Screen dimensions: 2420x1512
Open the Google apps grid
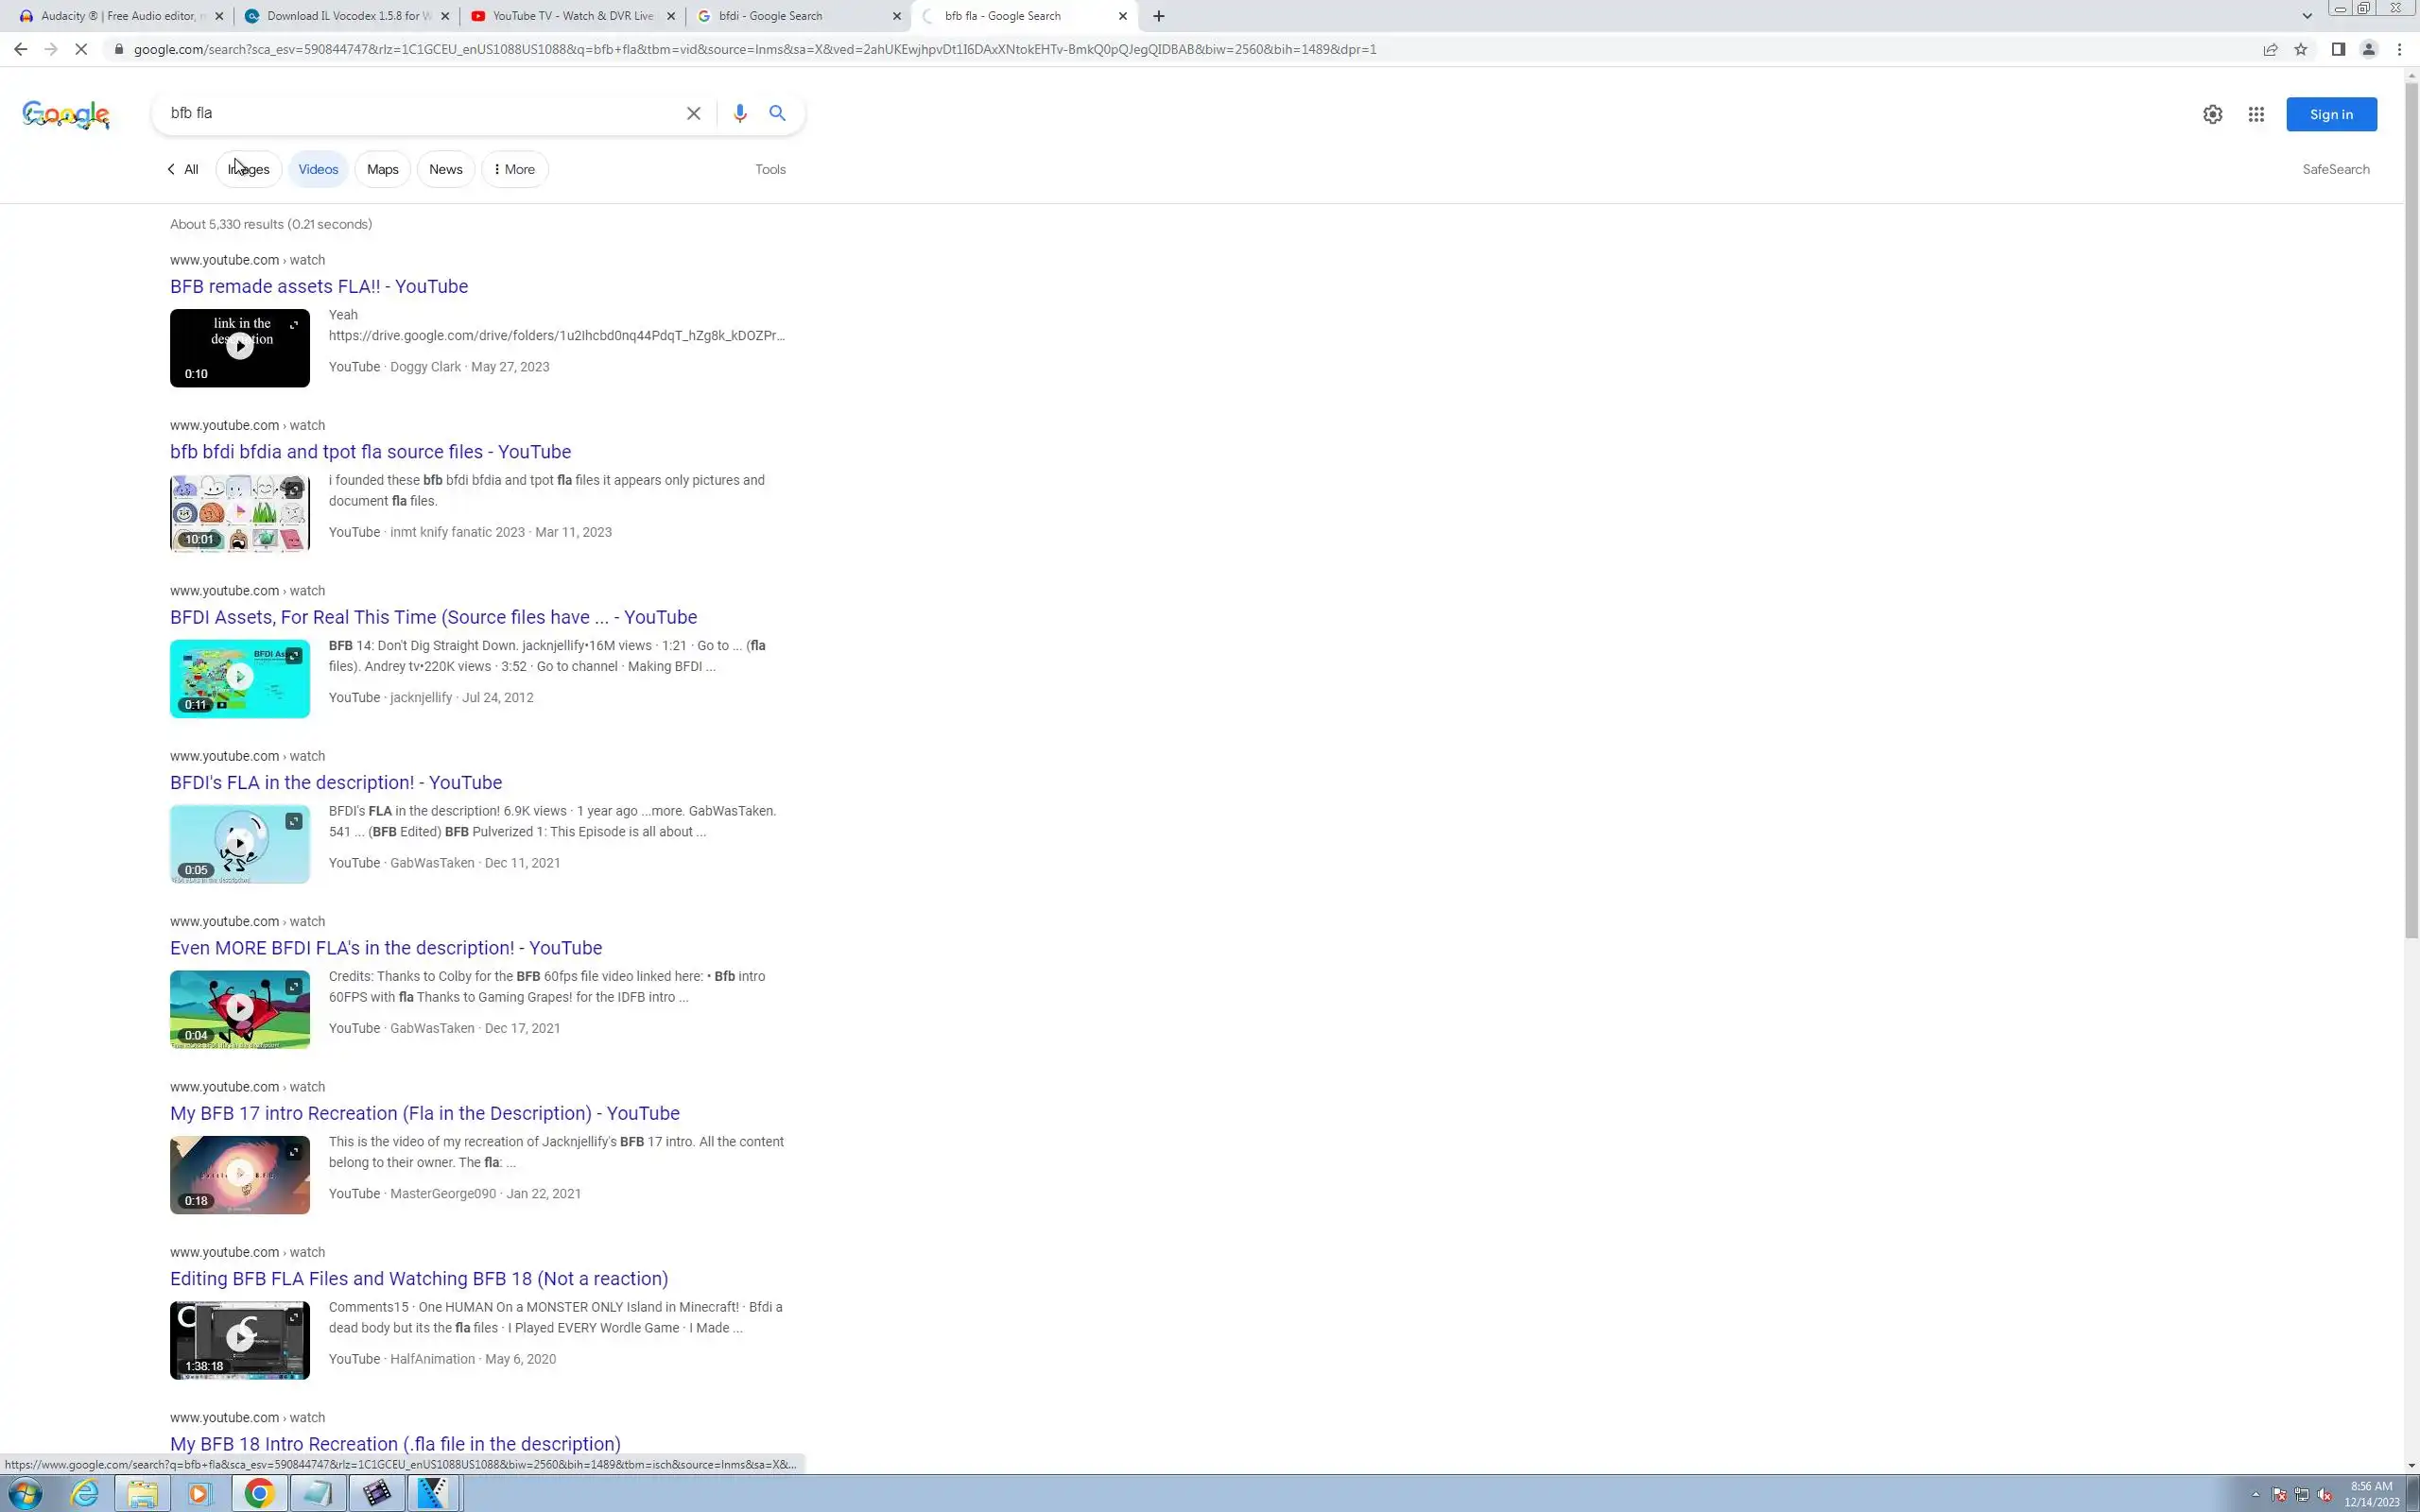pyautogui.click(x=2256, y=114)
